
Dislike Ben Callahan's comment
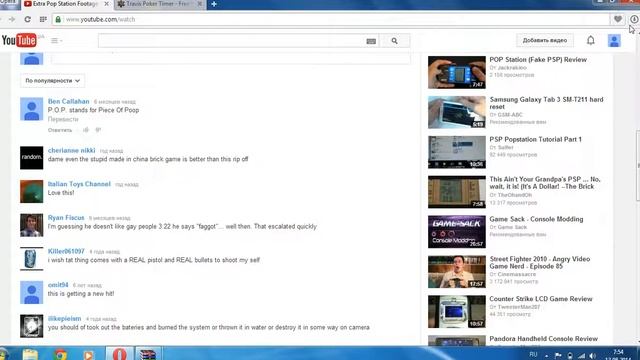(x=98, y=130)
